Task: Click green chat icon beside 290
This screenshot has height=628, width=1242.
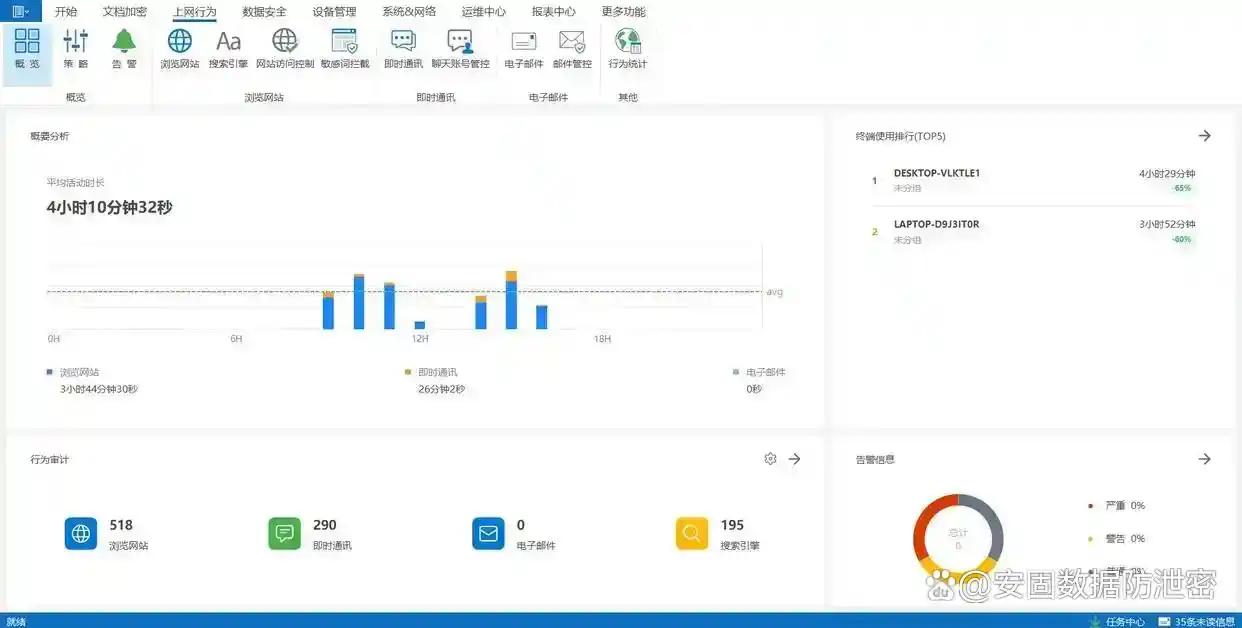Action: point(285,534)
